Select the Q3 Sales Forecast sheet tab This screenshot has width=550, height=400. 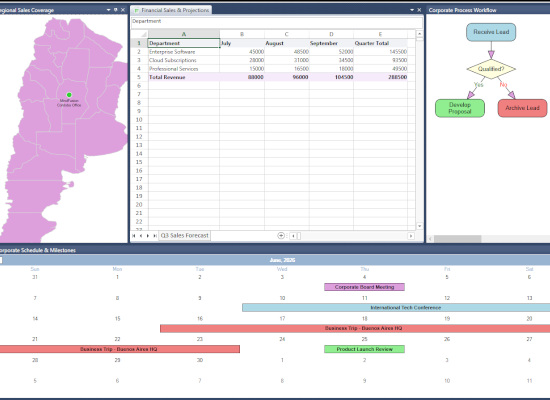[185, 235]
